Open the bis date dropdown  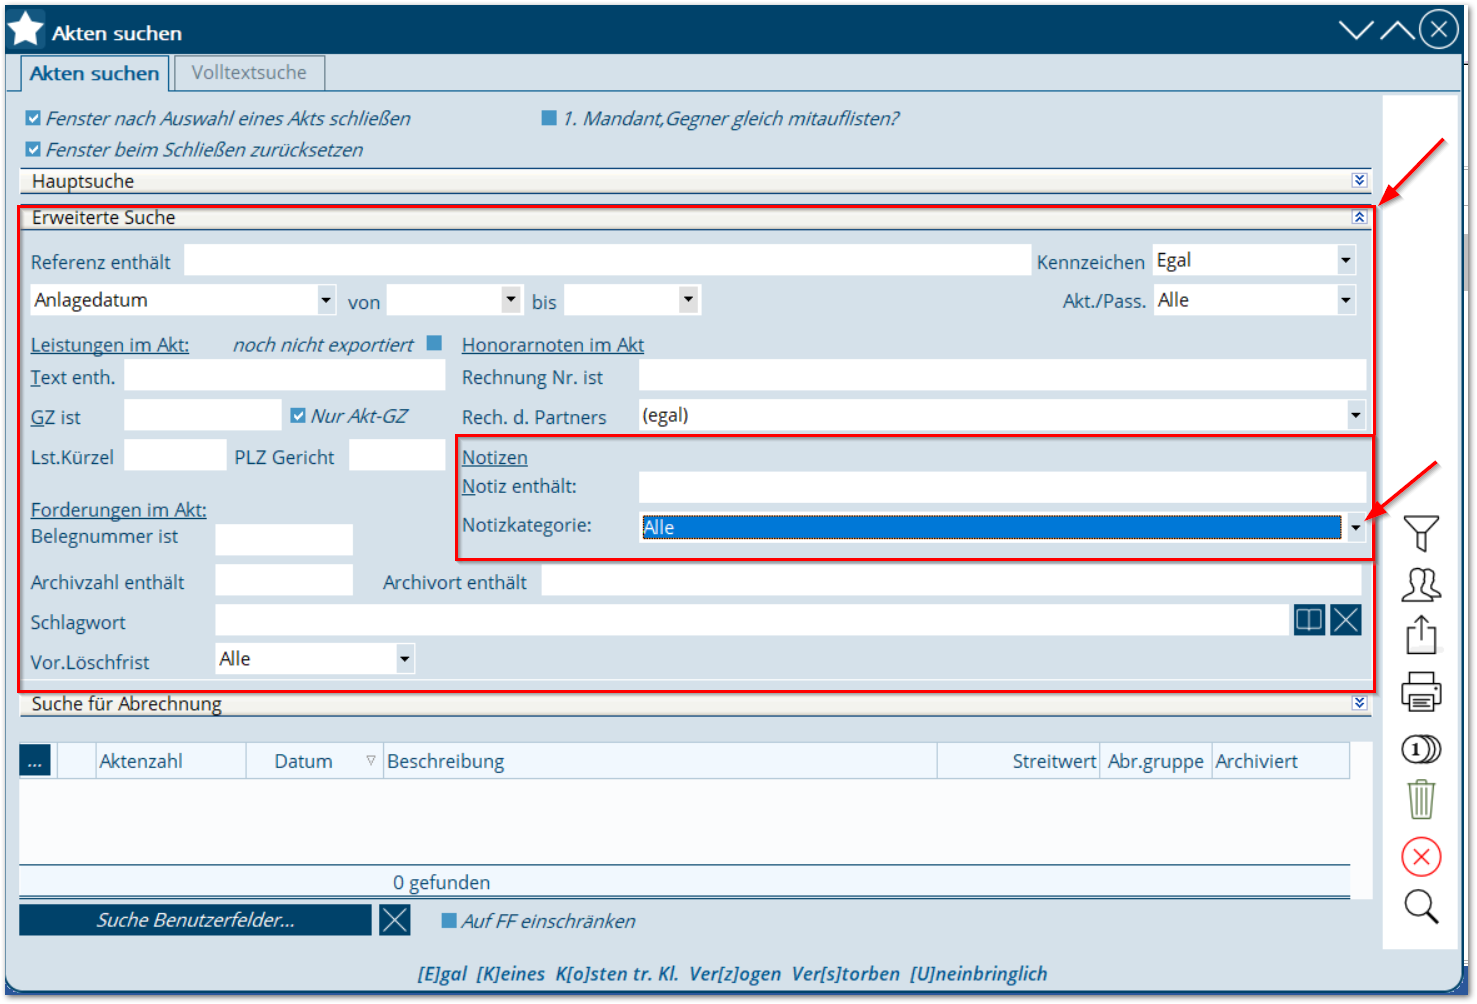tap(687, 300)
